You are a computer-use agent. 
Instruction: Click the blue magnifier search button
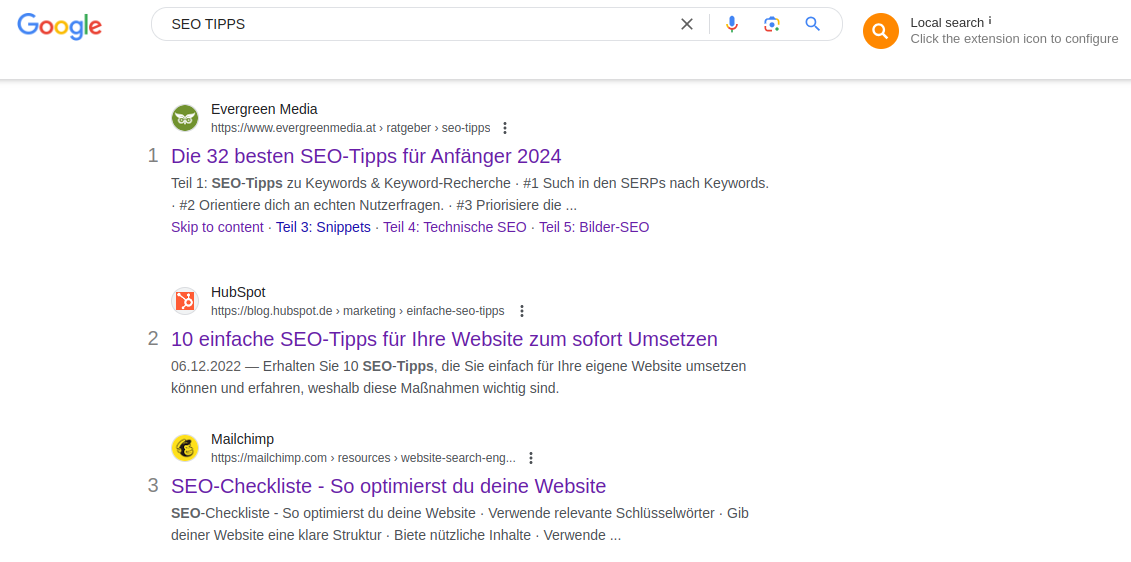tap(813, 24)
